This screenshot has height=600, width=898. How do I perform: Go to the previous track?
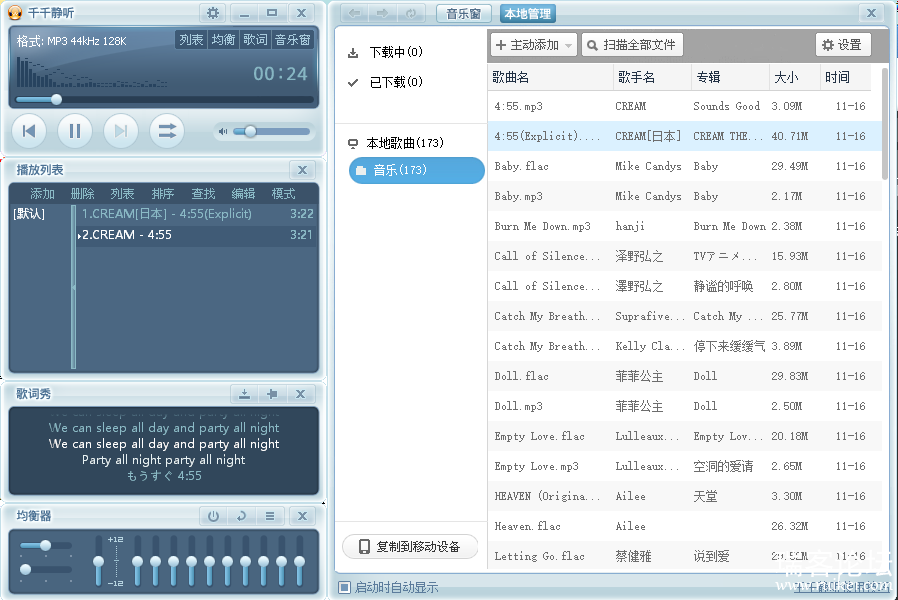[29, 131]
